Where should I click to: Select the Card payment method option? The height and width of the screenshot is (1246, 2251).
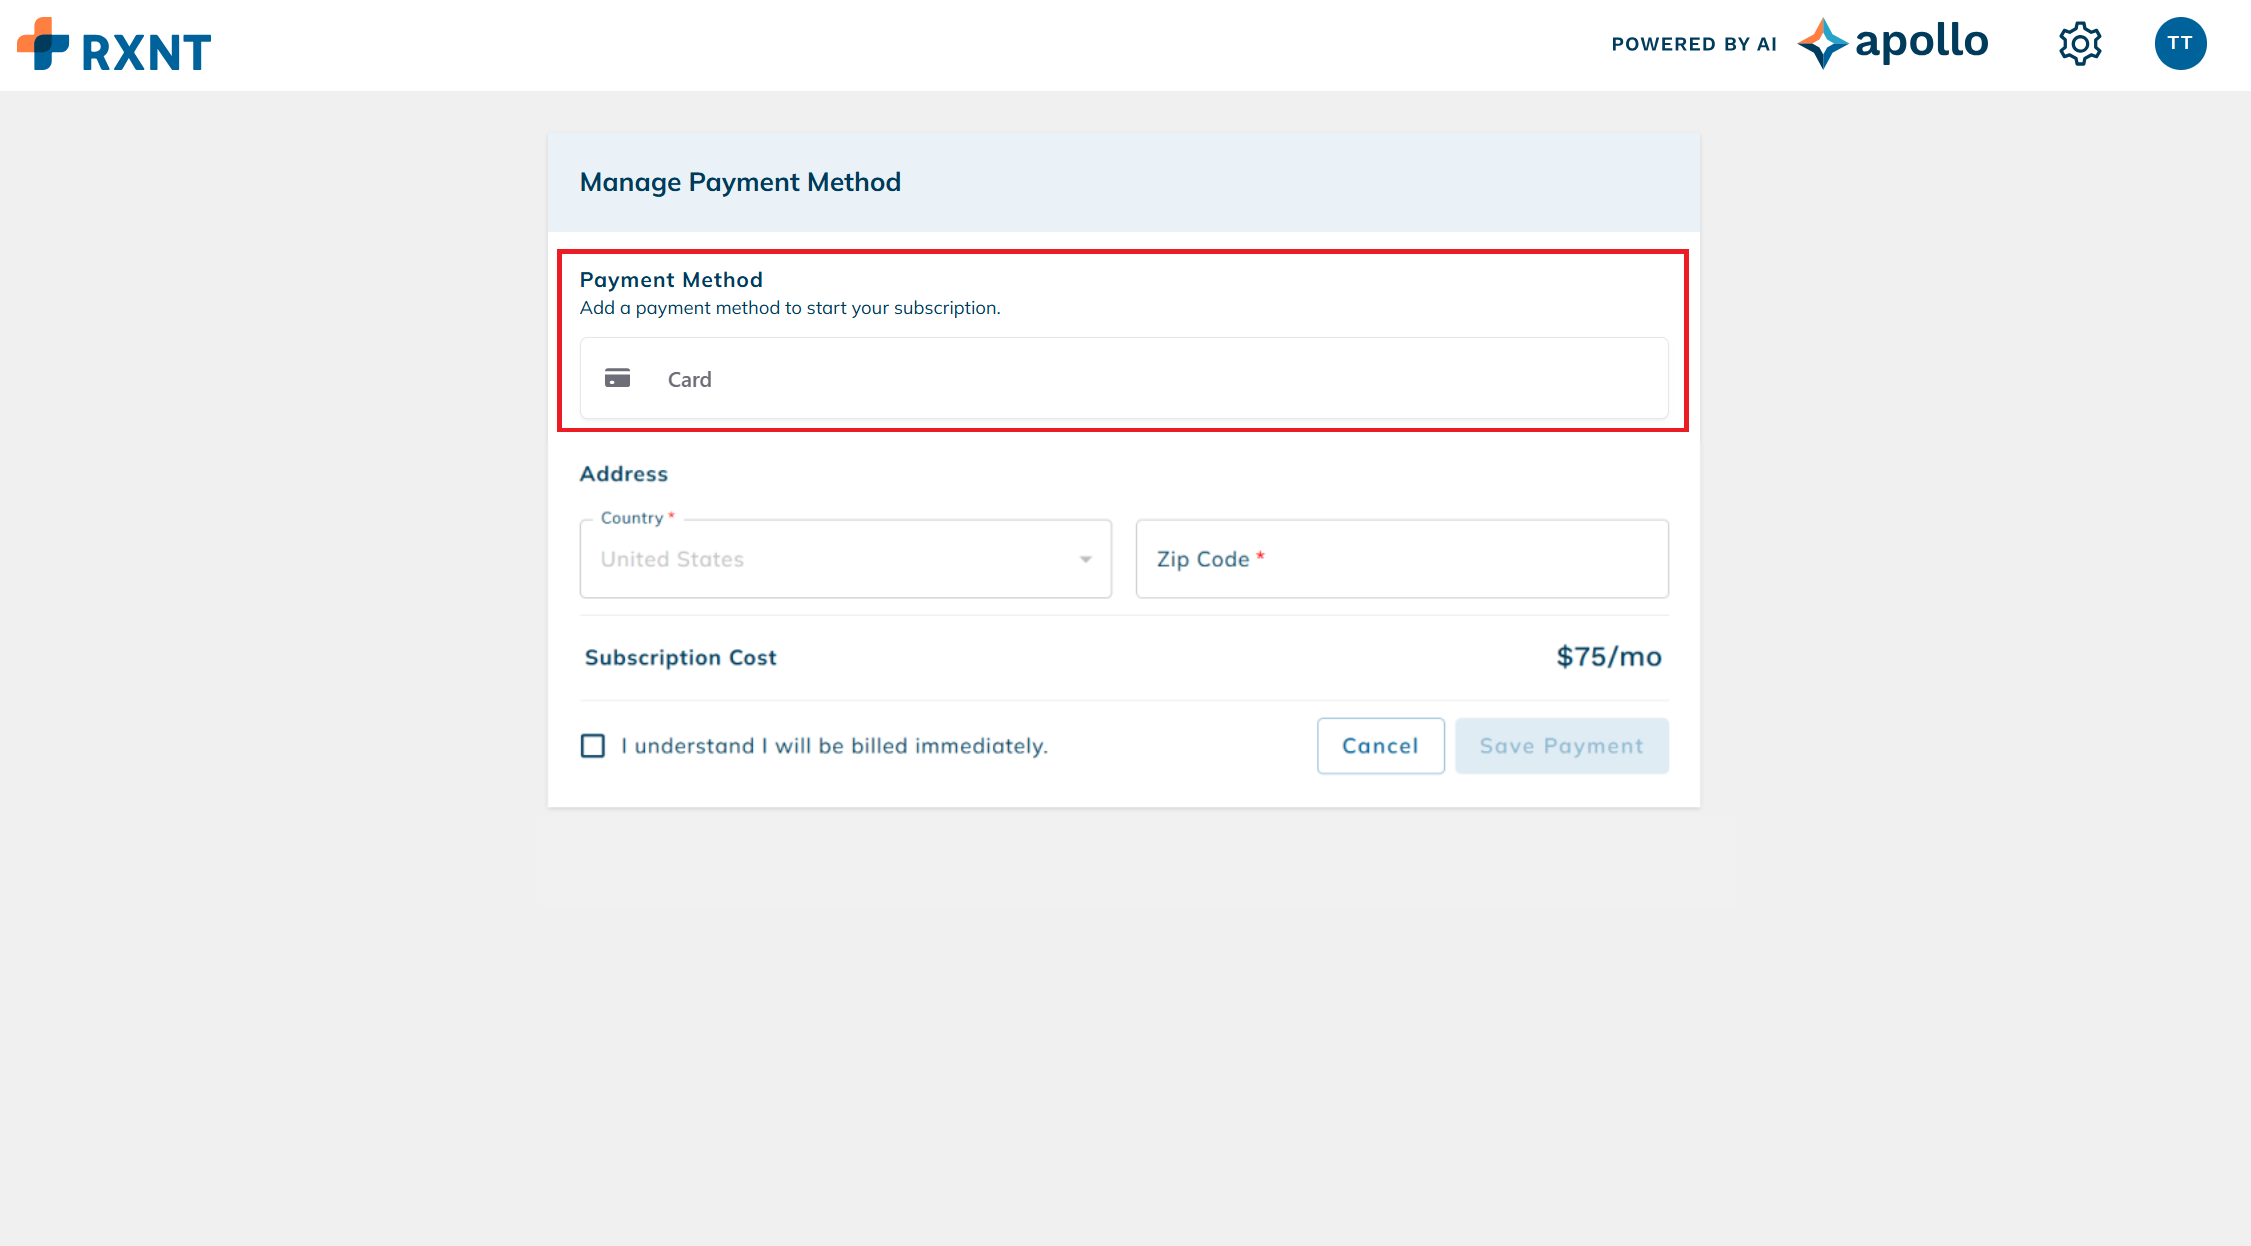click(x=1123, y=378)
